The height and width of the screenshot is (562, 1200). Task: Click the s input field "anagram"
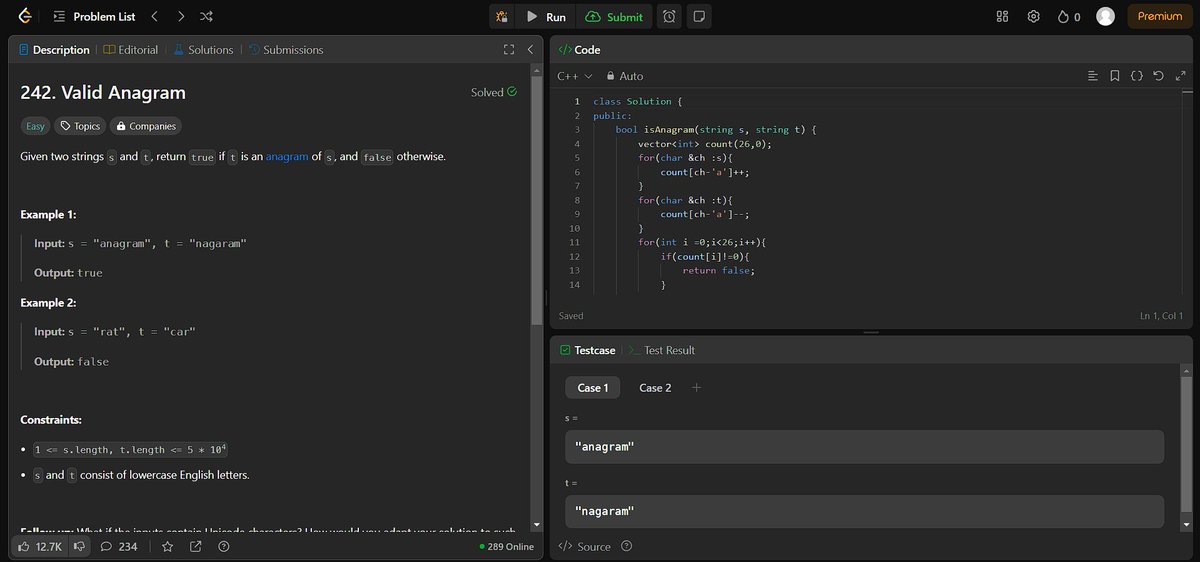864,447
